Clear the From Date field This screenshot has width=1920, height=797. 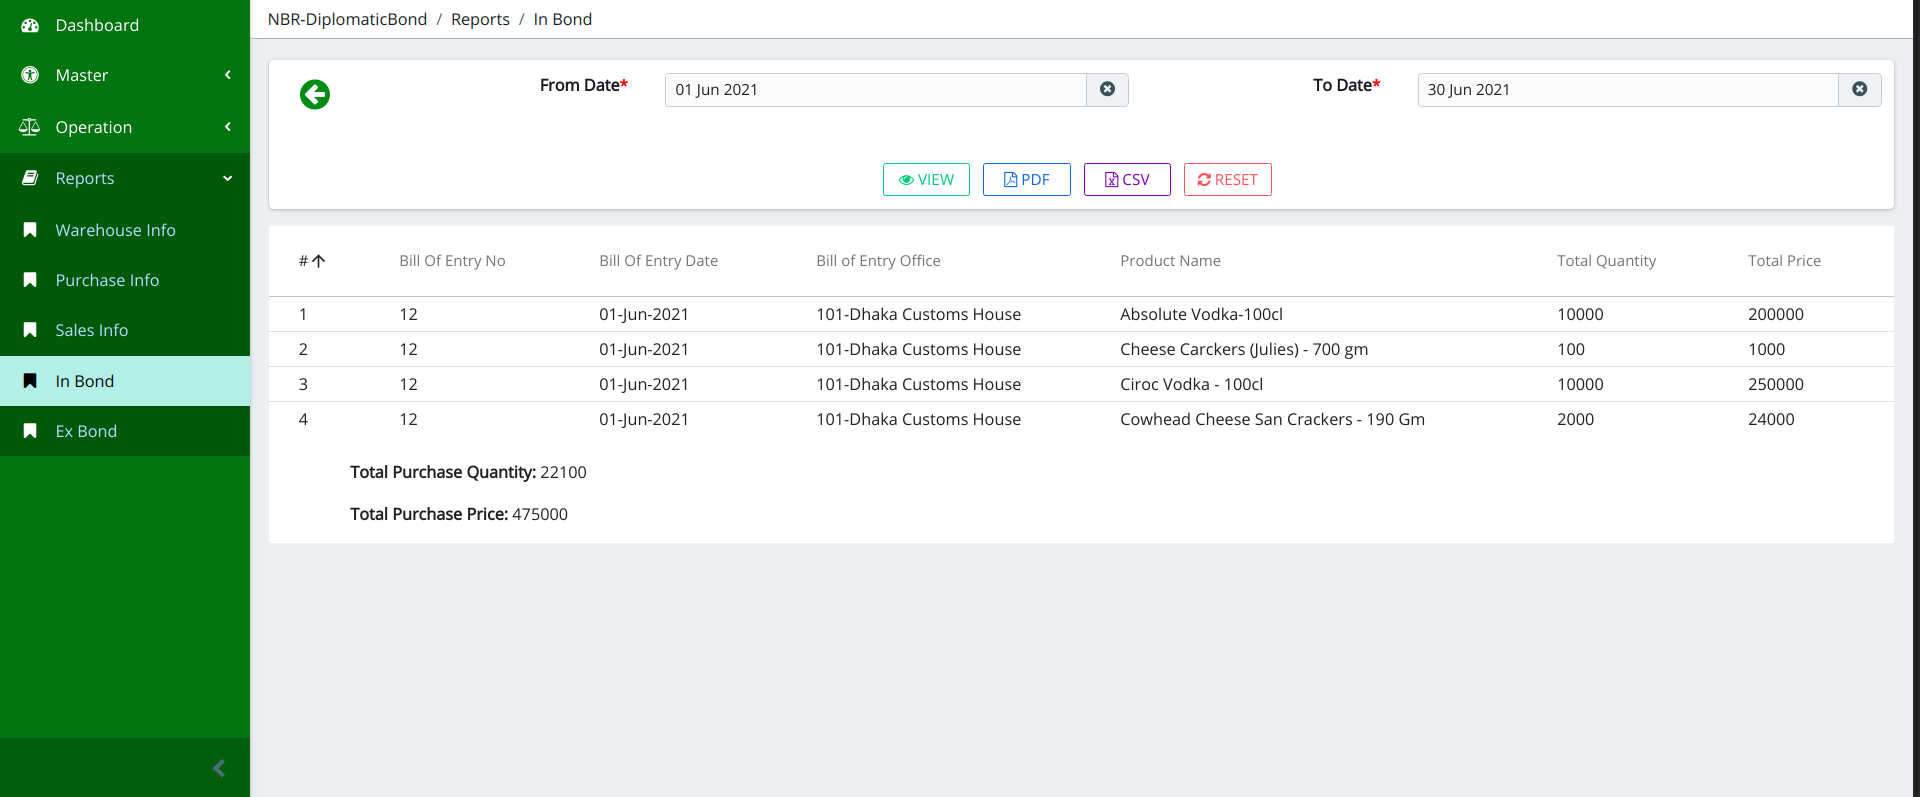tap(1107, 90)
